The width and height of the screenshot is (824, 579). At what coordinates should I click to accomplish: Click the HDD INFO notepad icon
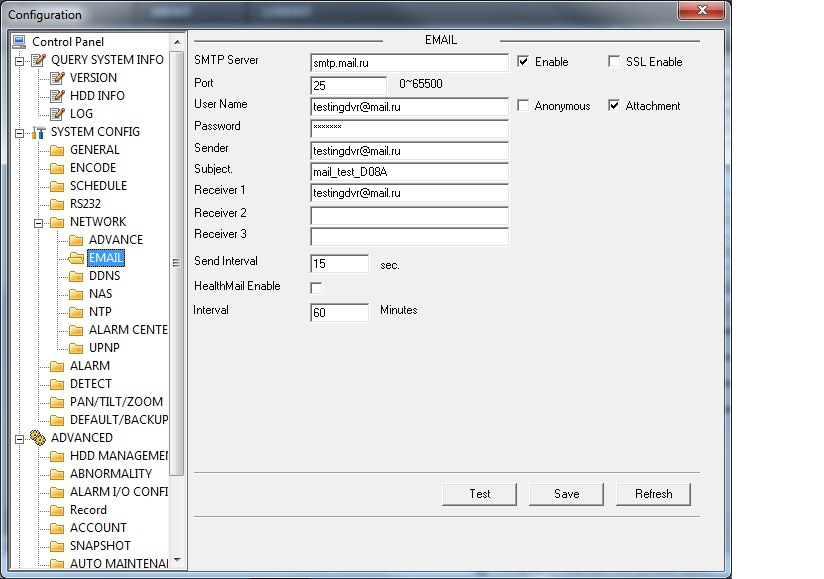(x=57, y=96)
